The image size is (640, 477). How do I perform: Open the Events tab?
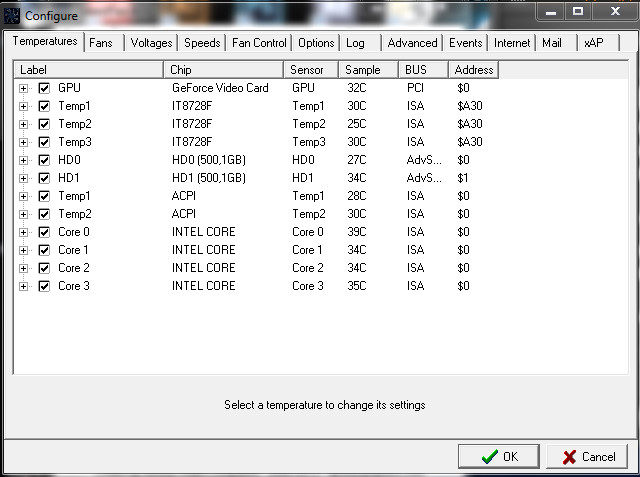tap(466, 43)
